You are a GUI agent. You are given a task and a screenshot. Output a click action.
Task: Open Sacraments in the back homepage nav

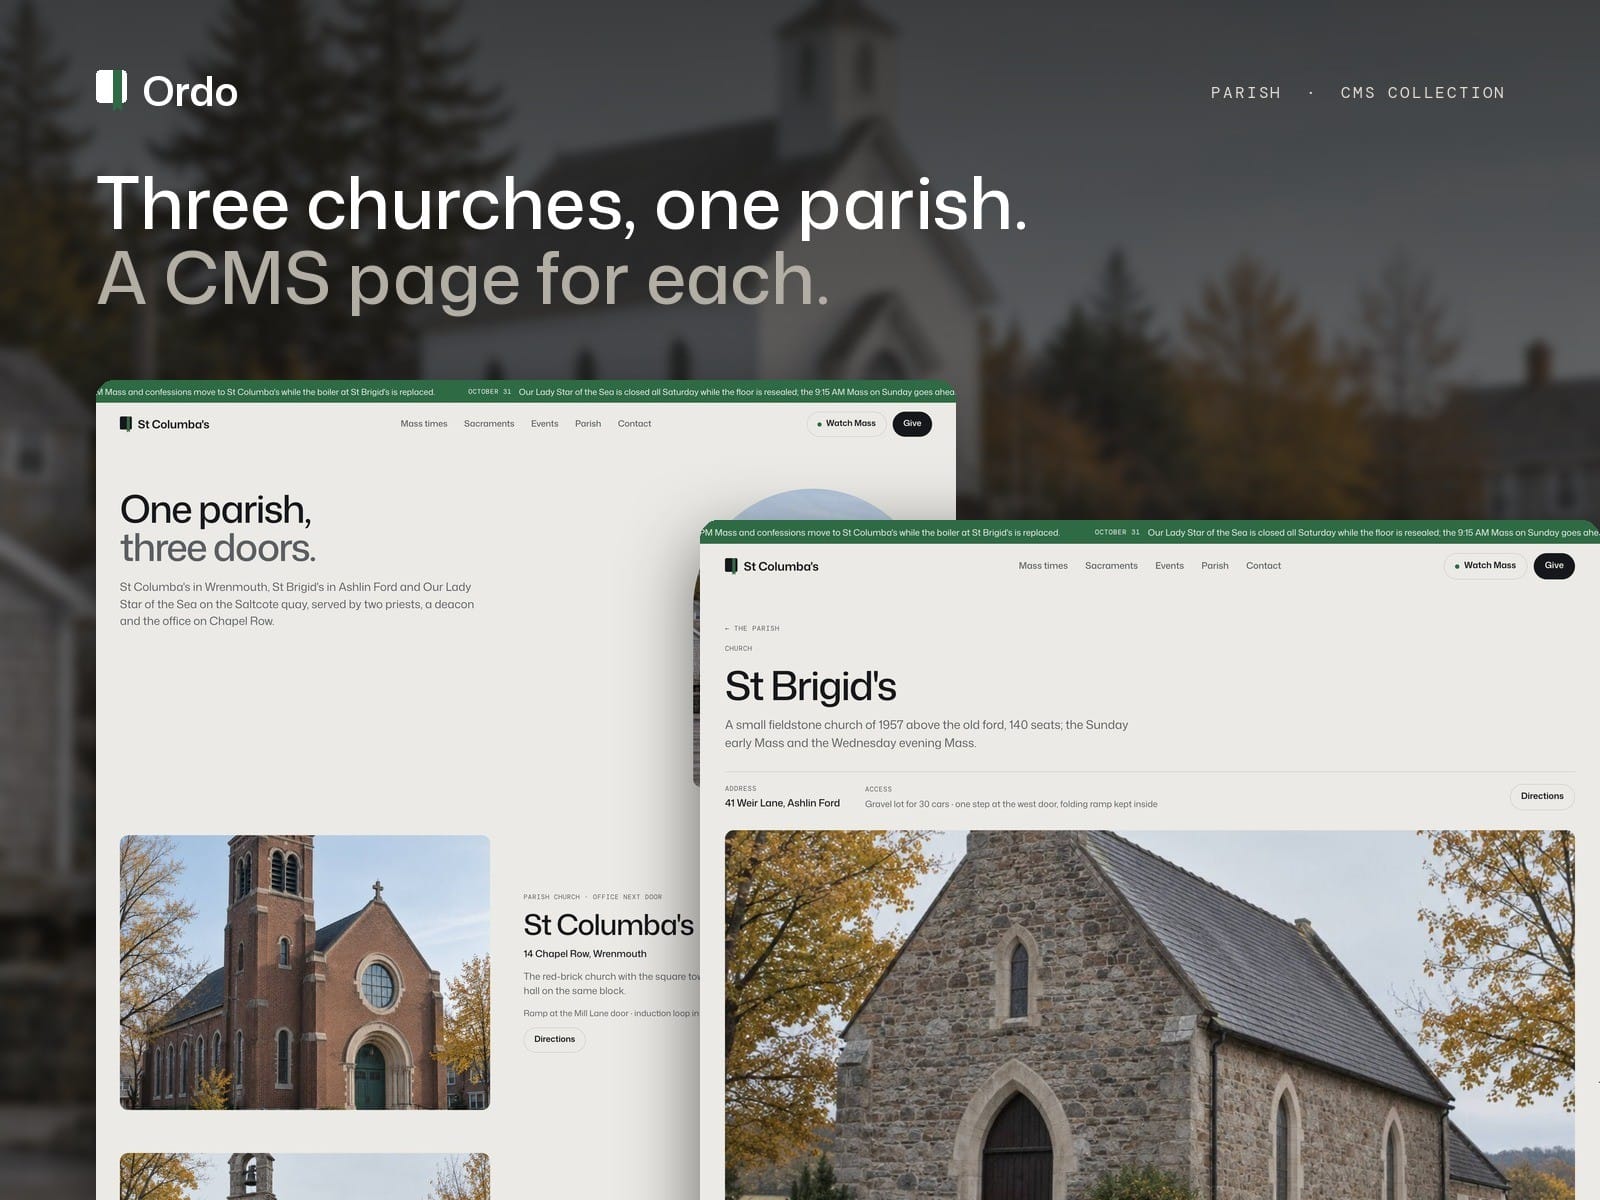tap(489, 424)
